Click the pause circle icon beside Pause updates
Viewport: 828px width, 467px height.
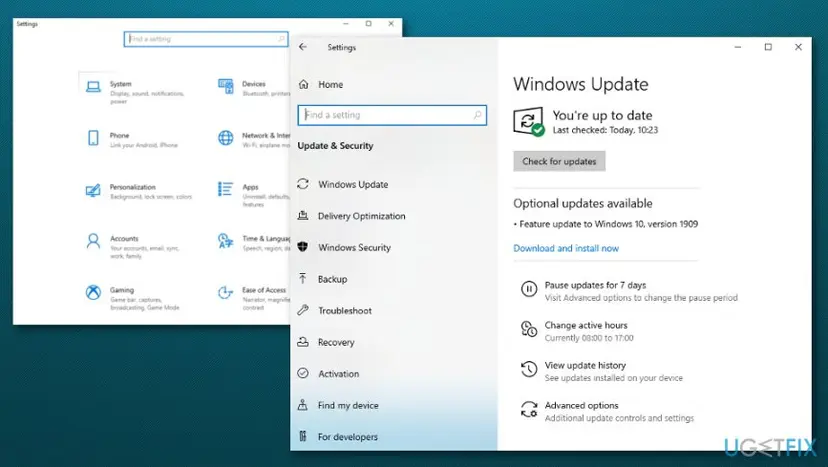tap(529, 289)
